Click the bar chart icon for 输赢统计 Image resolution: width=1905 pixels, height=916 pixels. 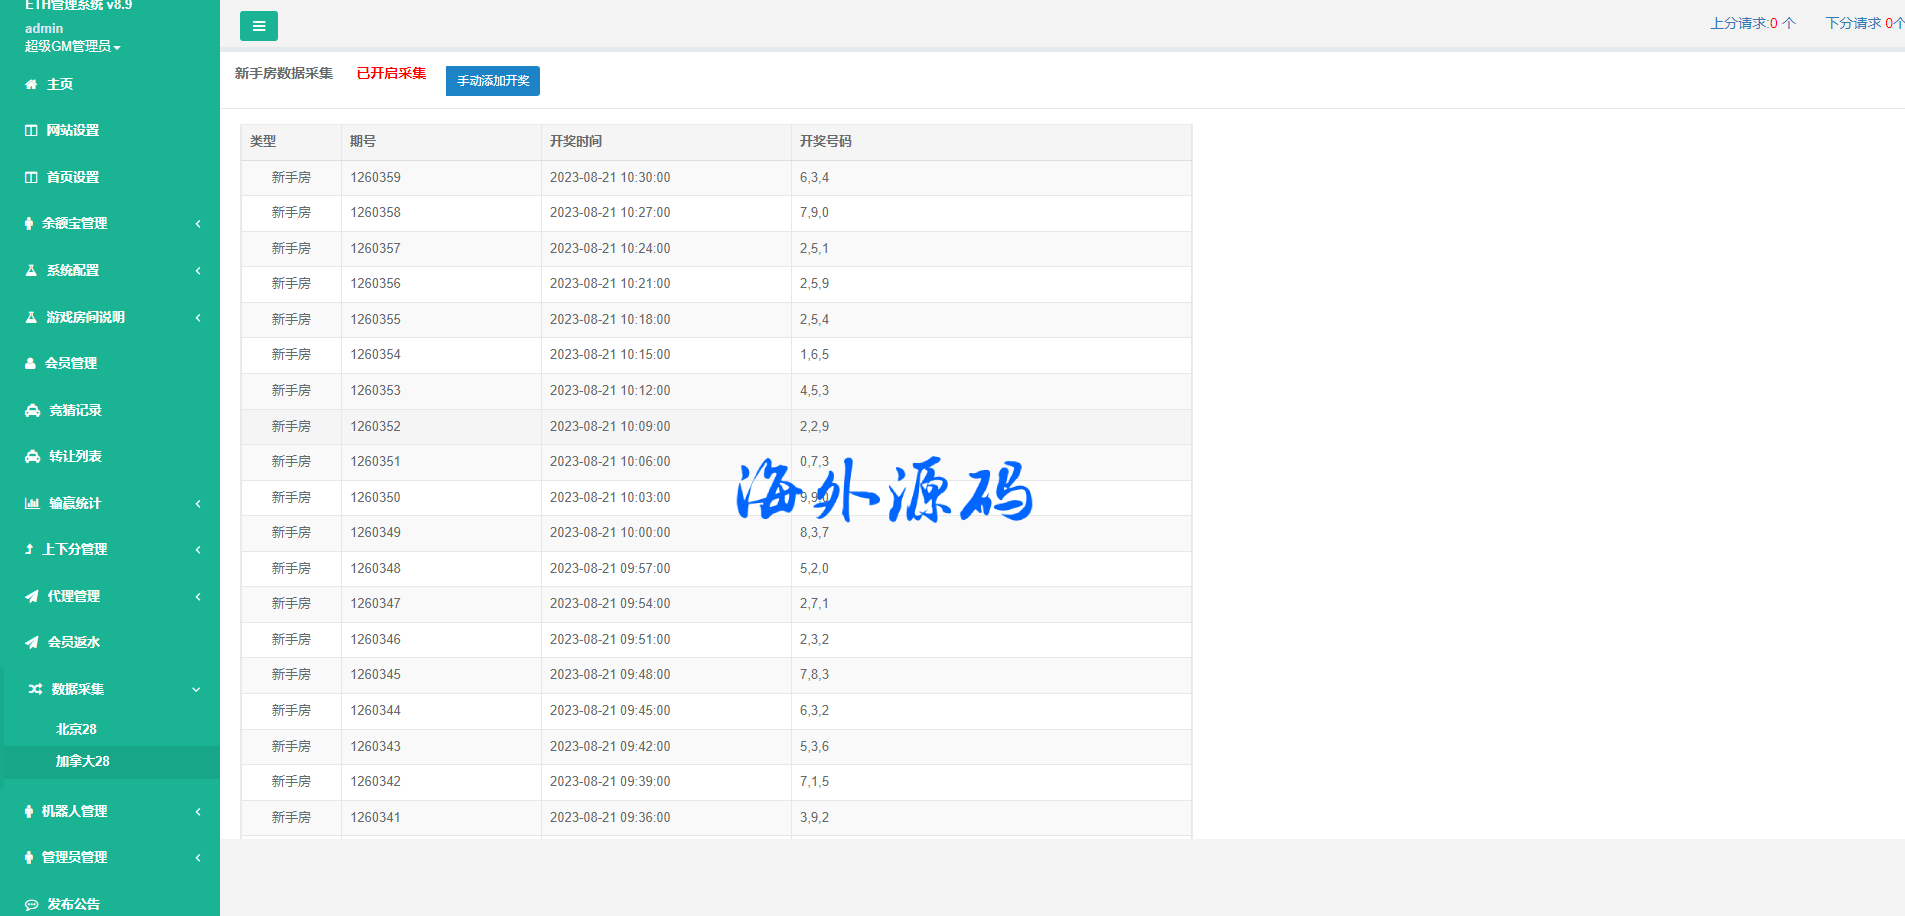[x=32, y=504]
